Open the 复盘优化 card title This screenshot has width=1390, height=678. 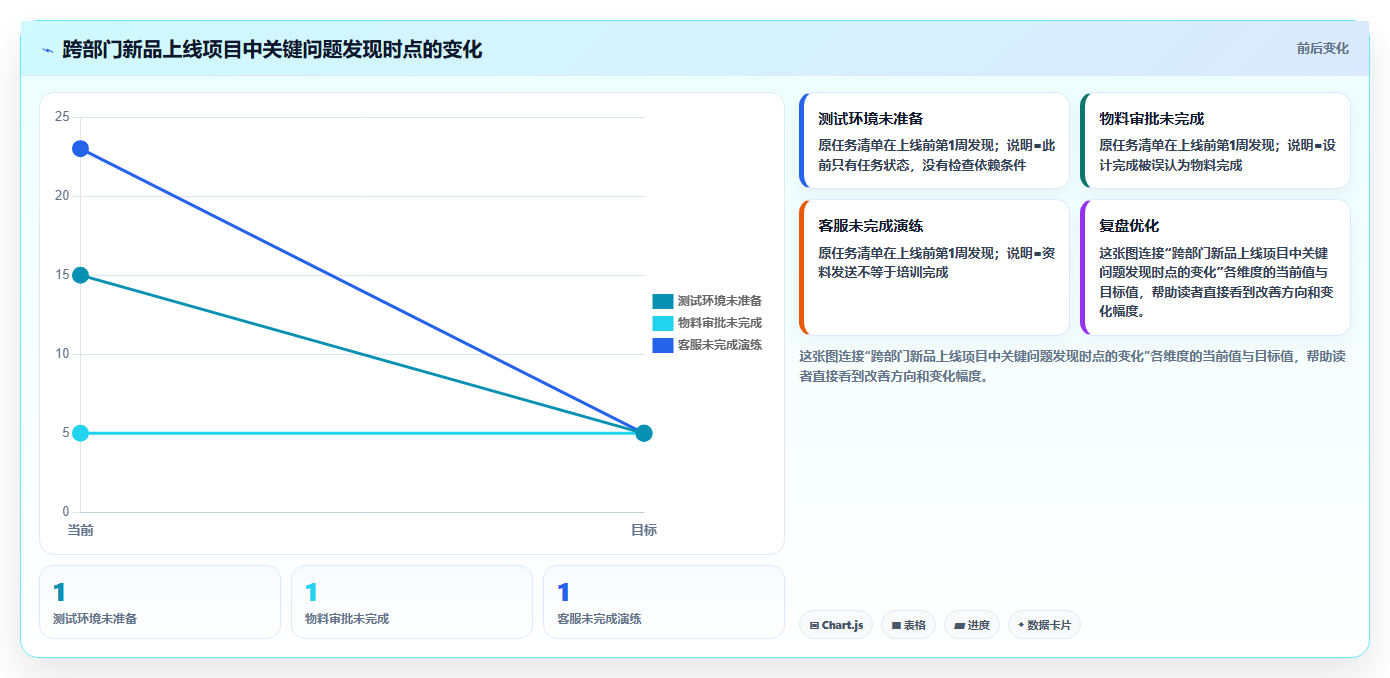(x=1129, y=226)
